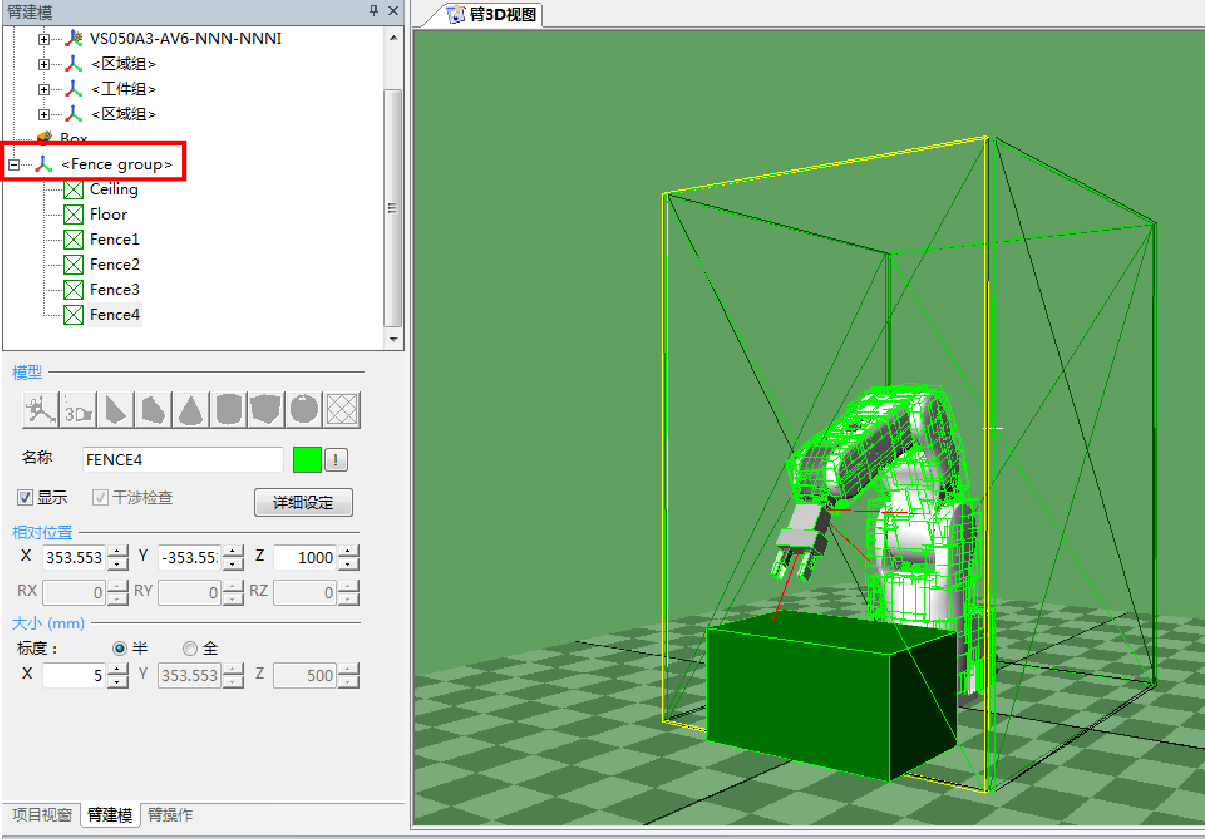Select the 半 radio button
The height and width of the screenshot is (839, 1205).
point(120,648)
